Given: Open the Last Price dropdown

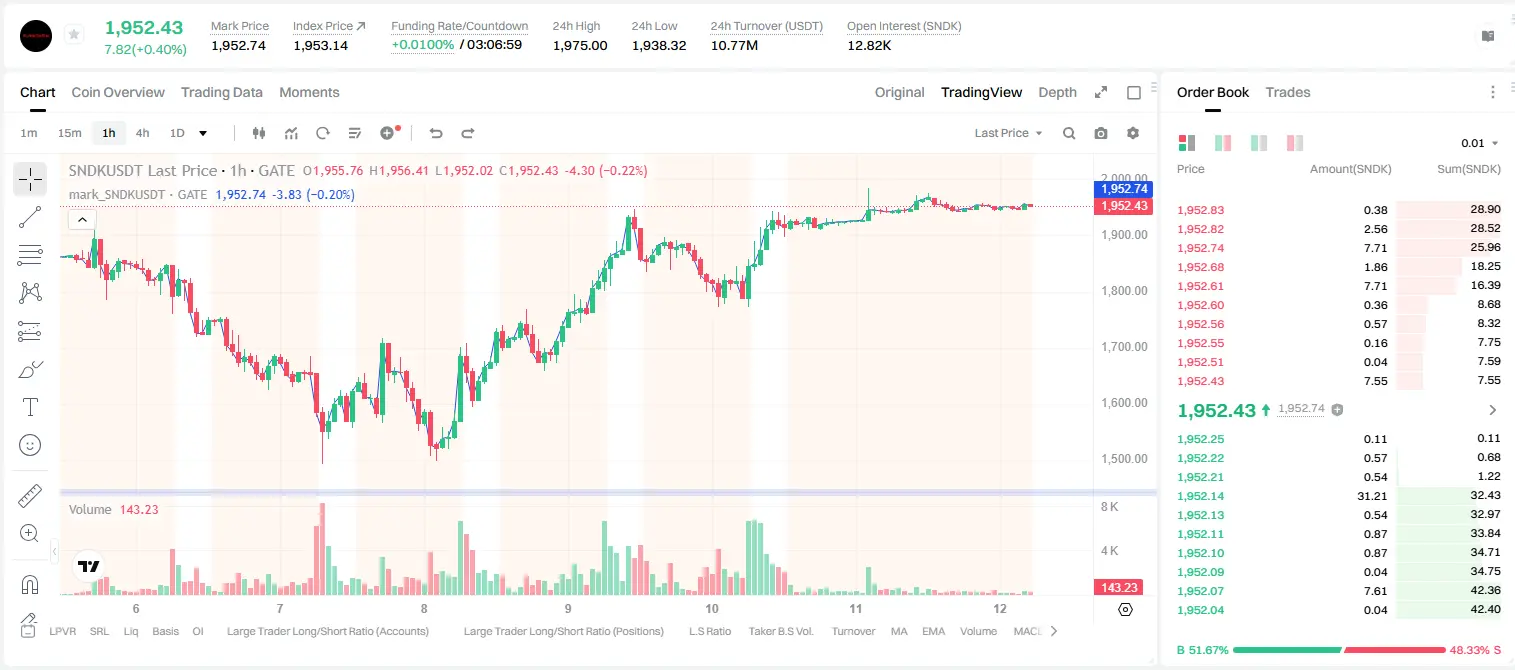Looking at the screenshot, I should (x=1008, y=133).
